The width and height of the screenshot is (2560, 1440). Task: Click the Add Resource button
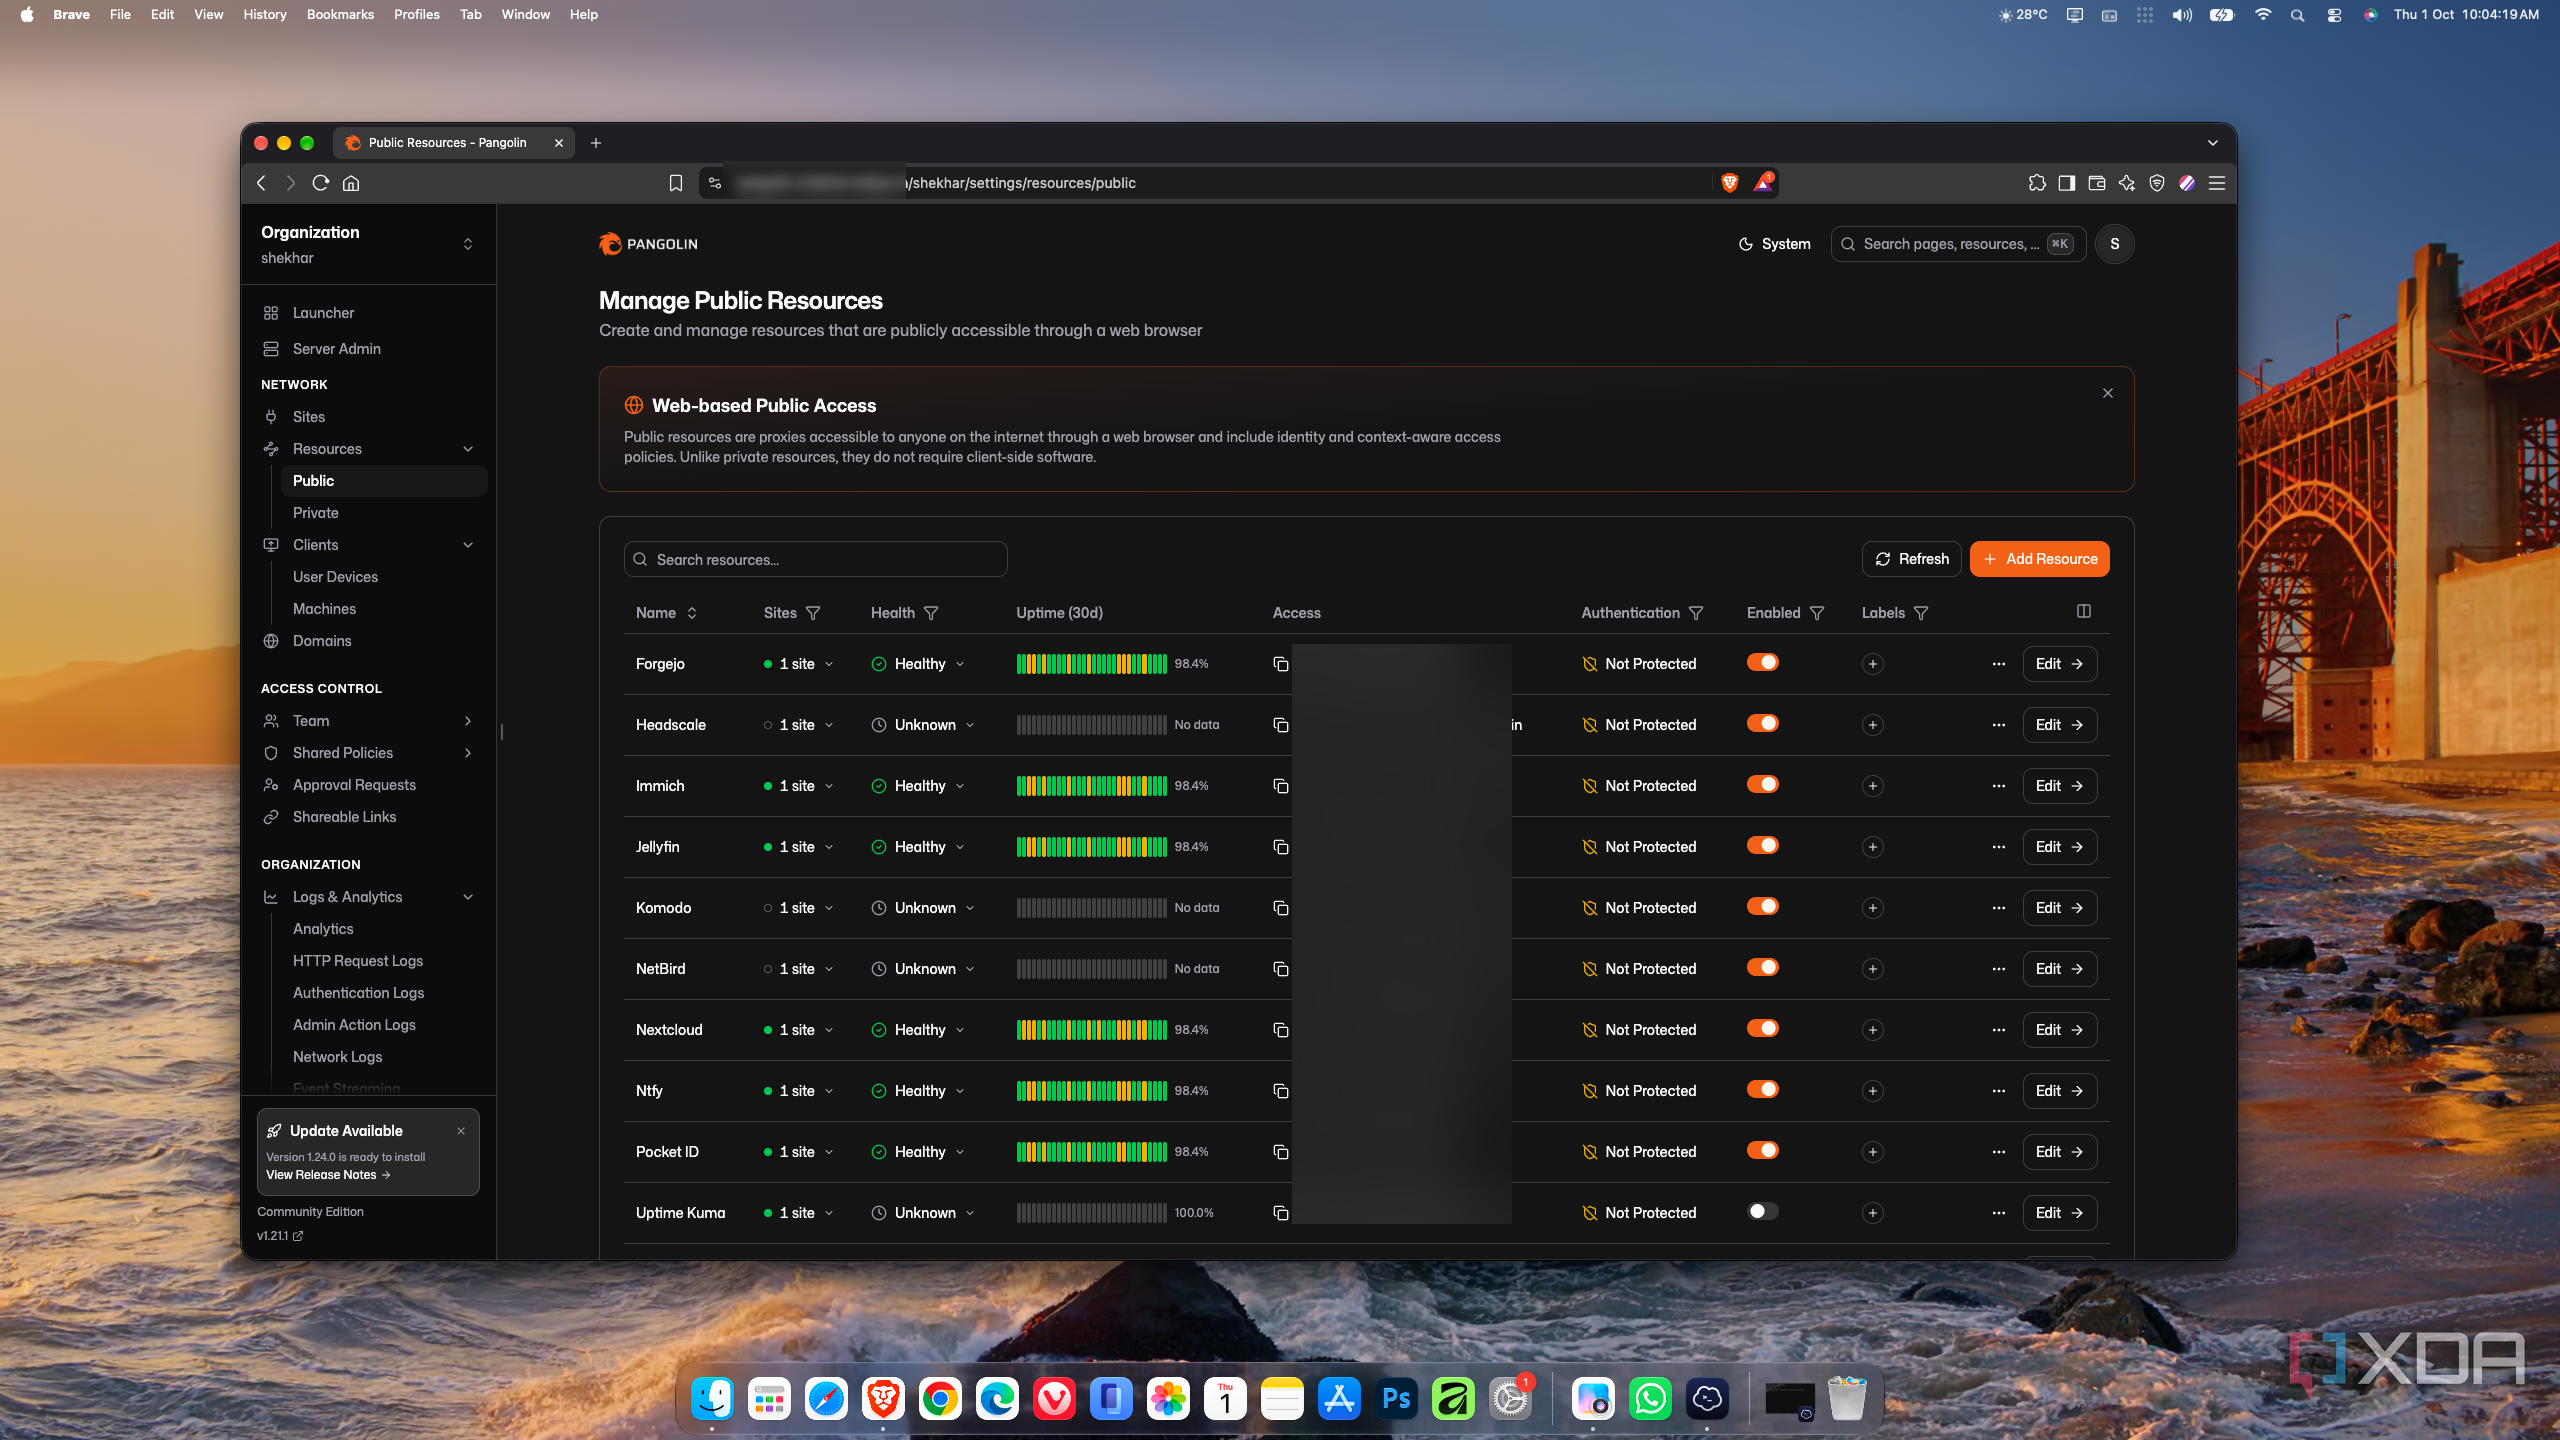[2040, 559]
